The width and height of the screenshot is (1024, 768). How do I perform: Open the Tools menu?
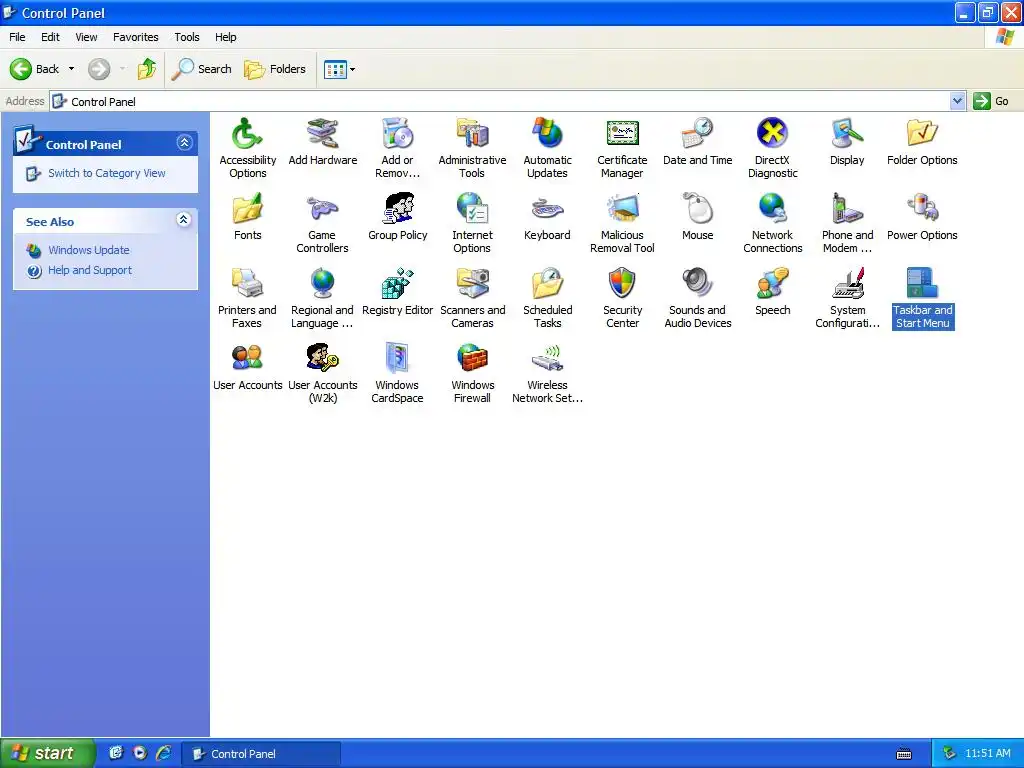tap(187, 37)
